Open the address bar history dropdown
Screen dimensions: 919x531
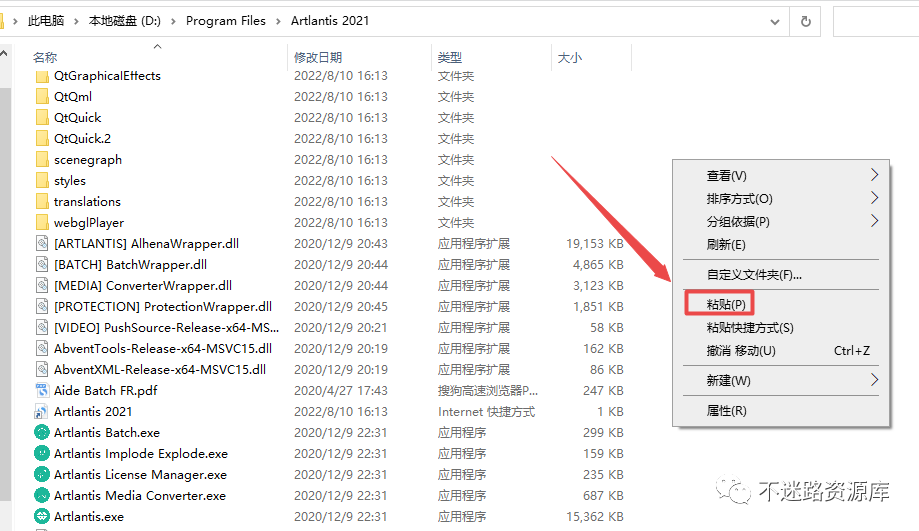click(775, 22)
